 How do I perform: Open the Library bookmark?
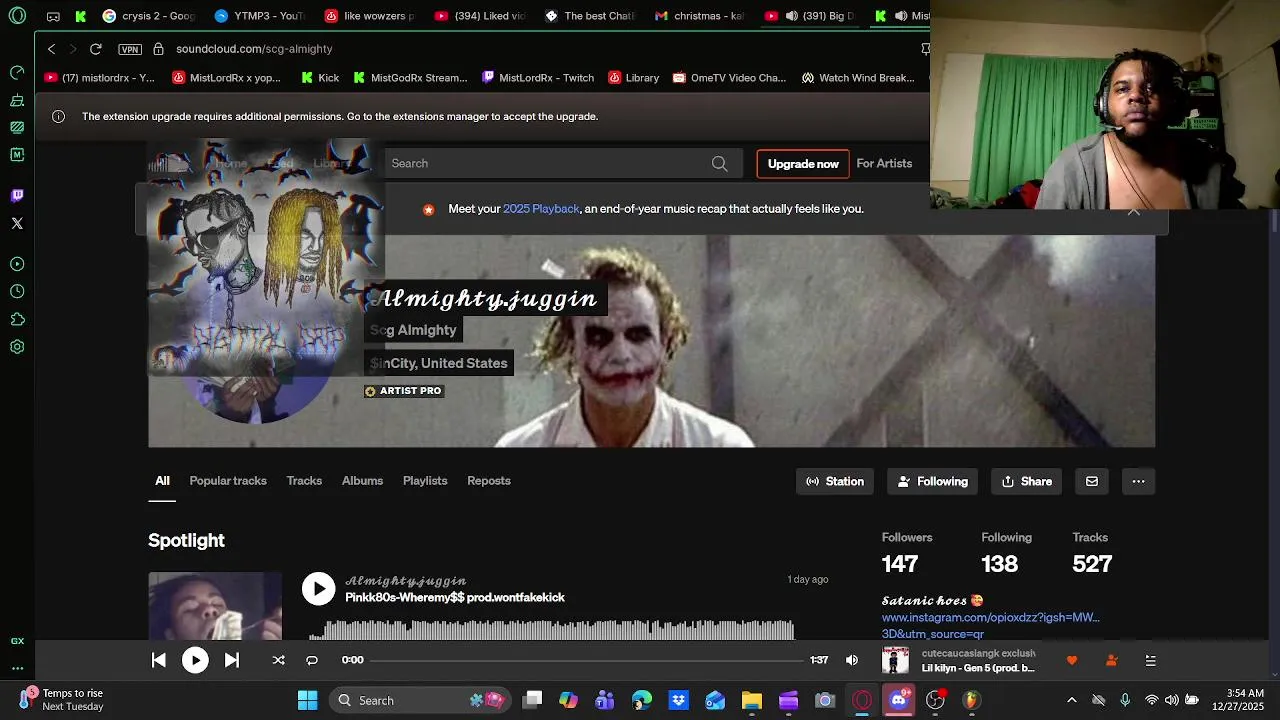[632, 78]
